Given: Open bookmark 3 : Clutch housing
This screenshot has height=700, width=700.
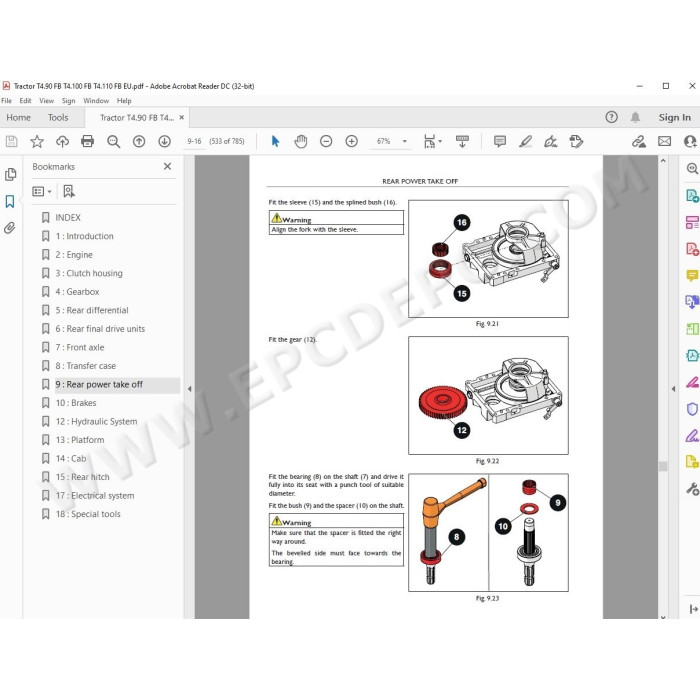Looking at the screenshot, I should [89, 273].
